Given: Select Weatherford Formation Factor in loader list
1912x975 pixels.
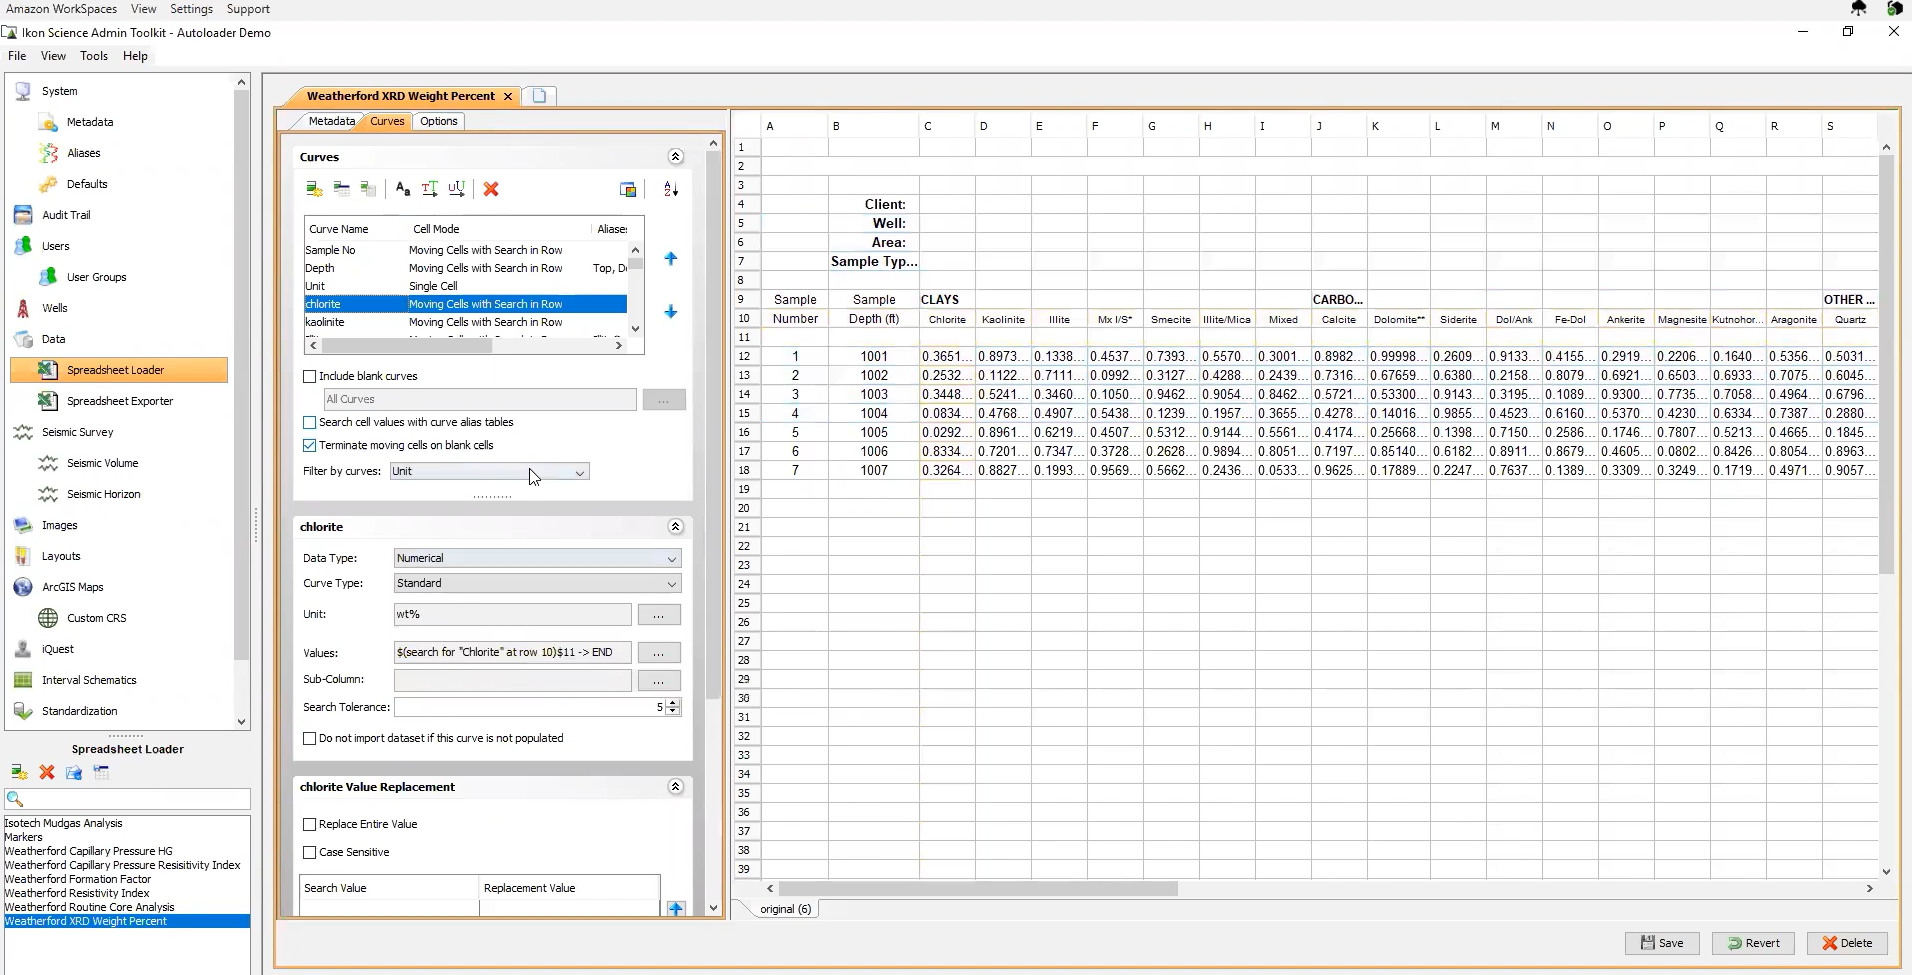Looking at the screenshot, I should 78,879.
